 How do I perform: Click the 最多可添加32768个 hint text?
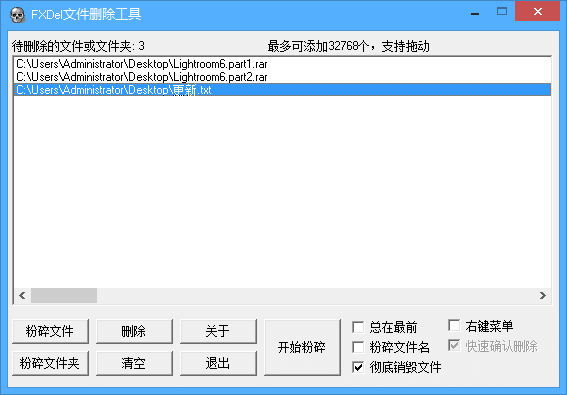[x=349, y=46]
